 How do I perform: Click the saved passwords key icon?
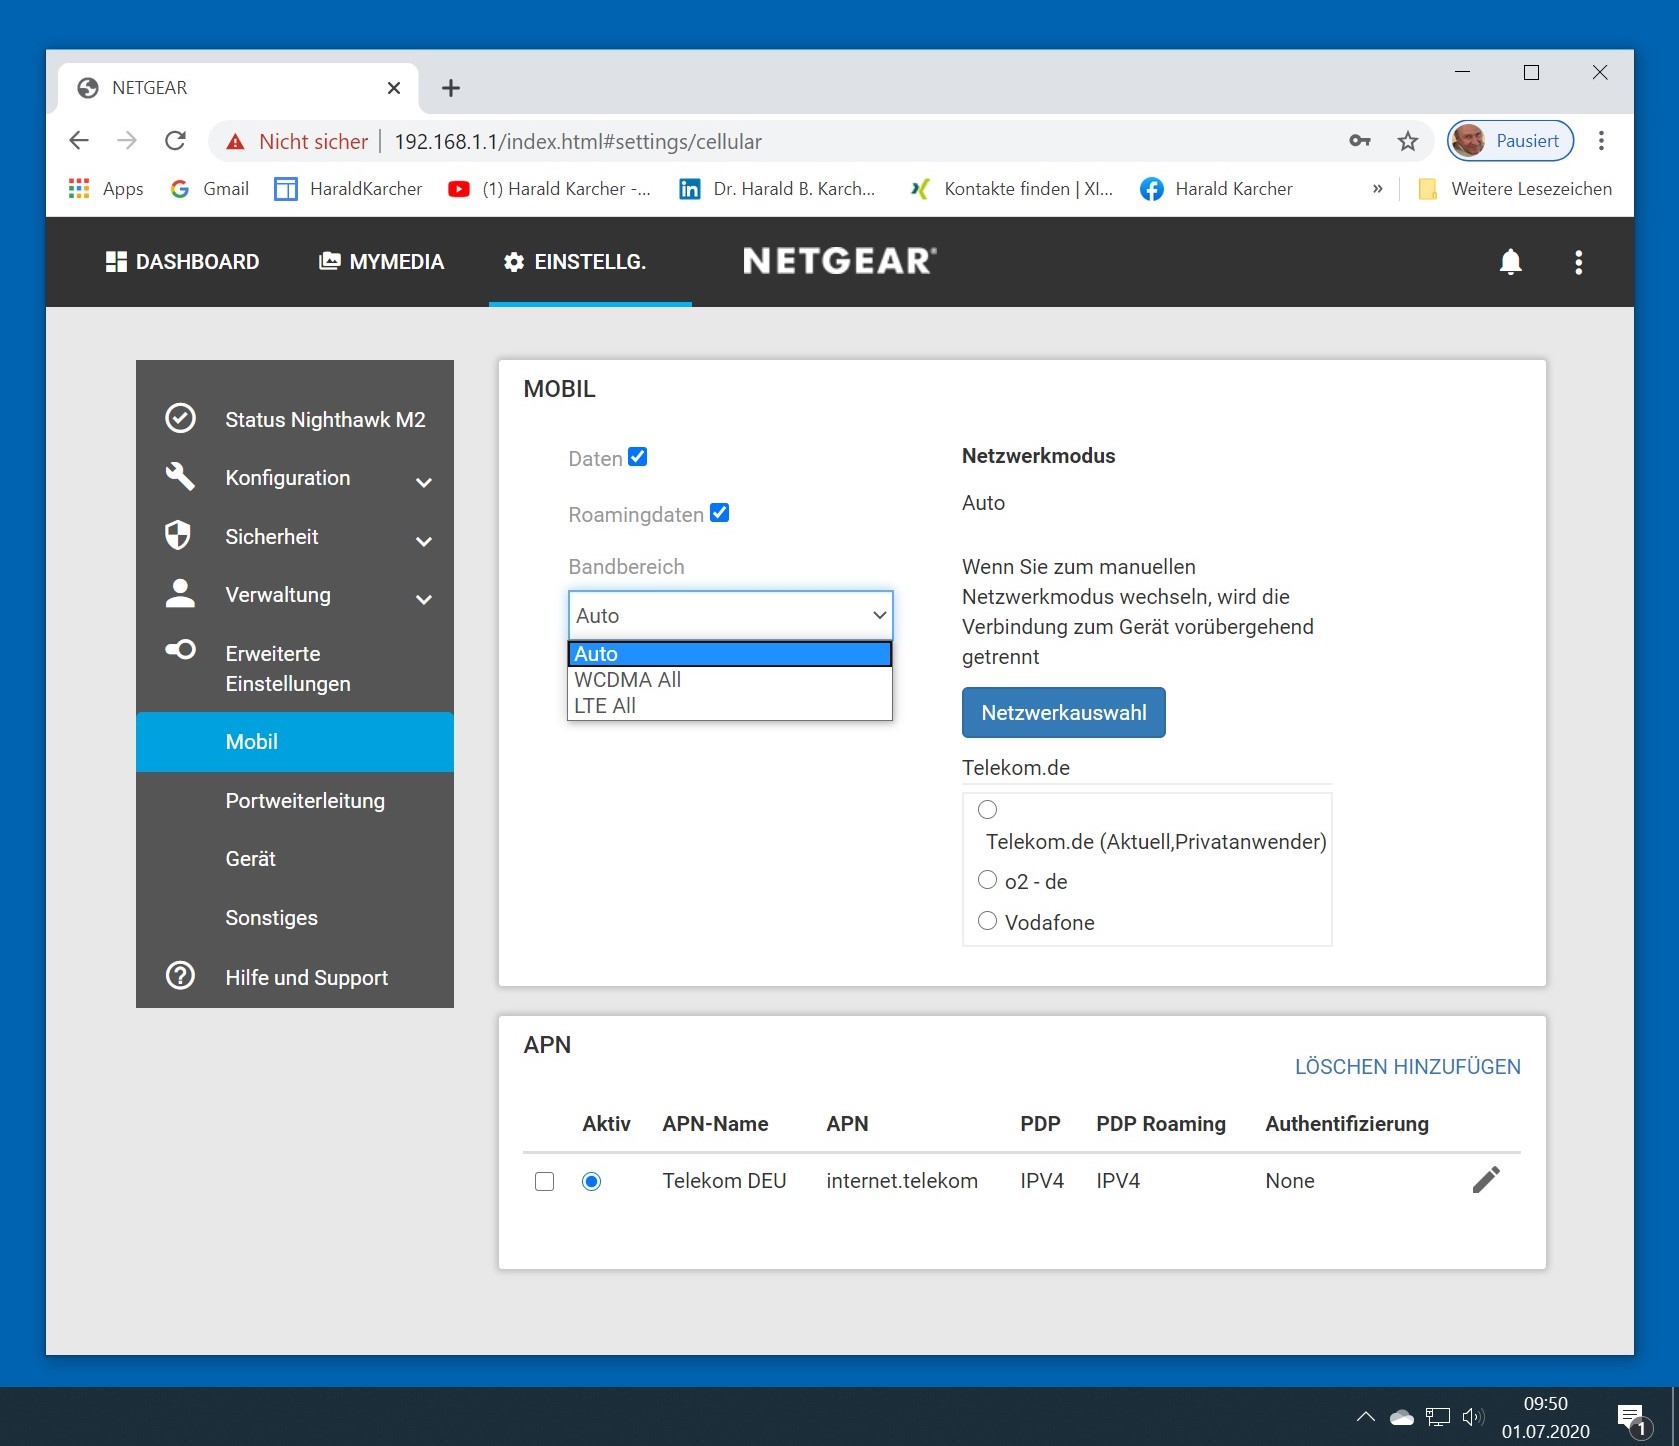1359,141
